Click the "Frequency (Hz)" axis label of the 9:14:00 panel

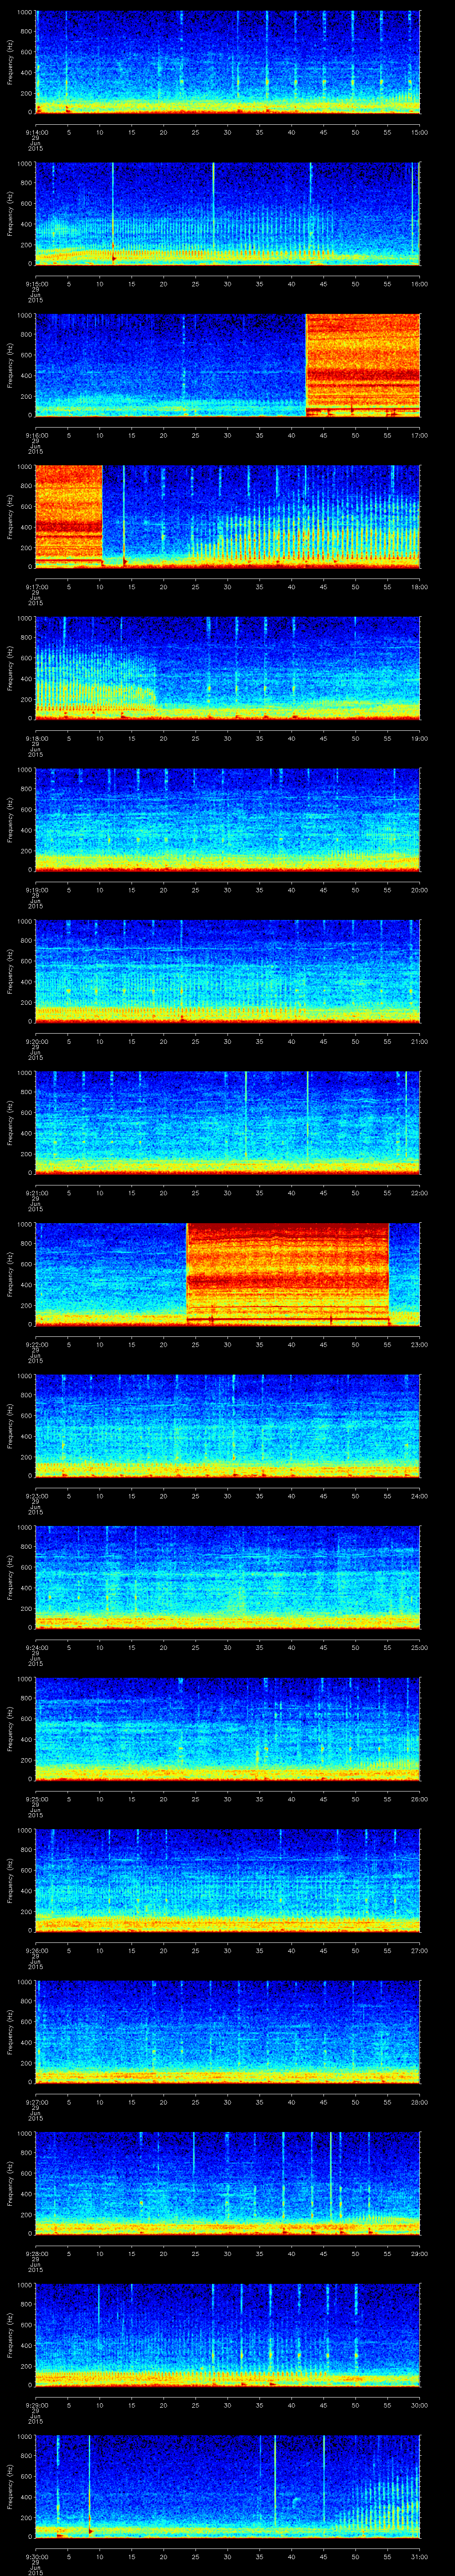[10, 63]
